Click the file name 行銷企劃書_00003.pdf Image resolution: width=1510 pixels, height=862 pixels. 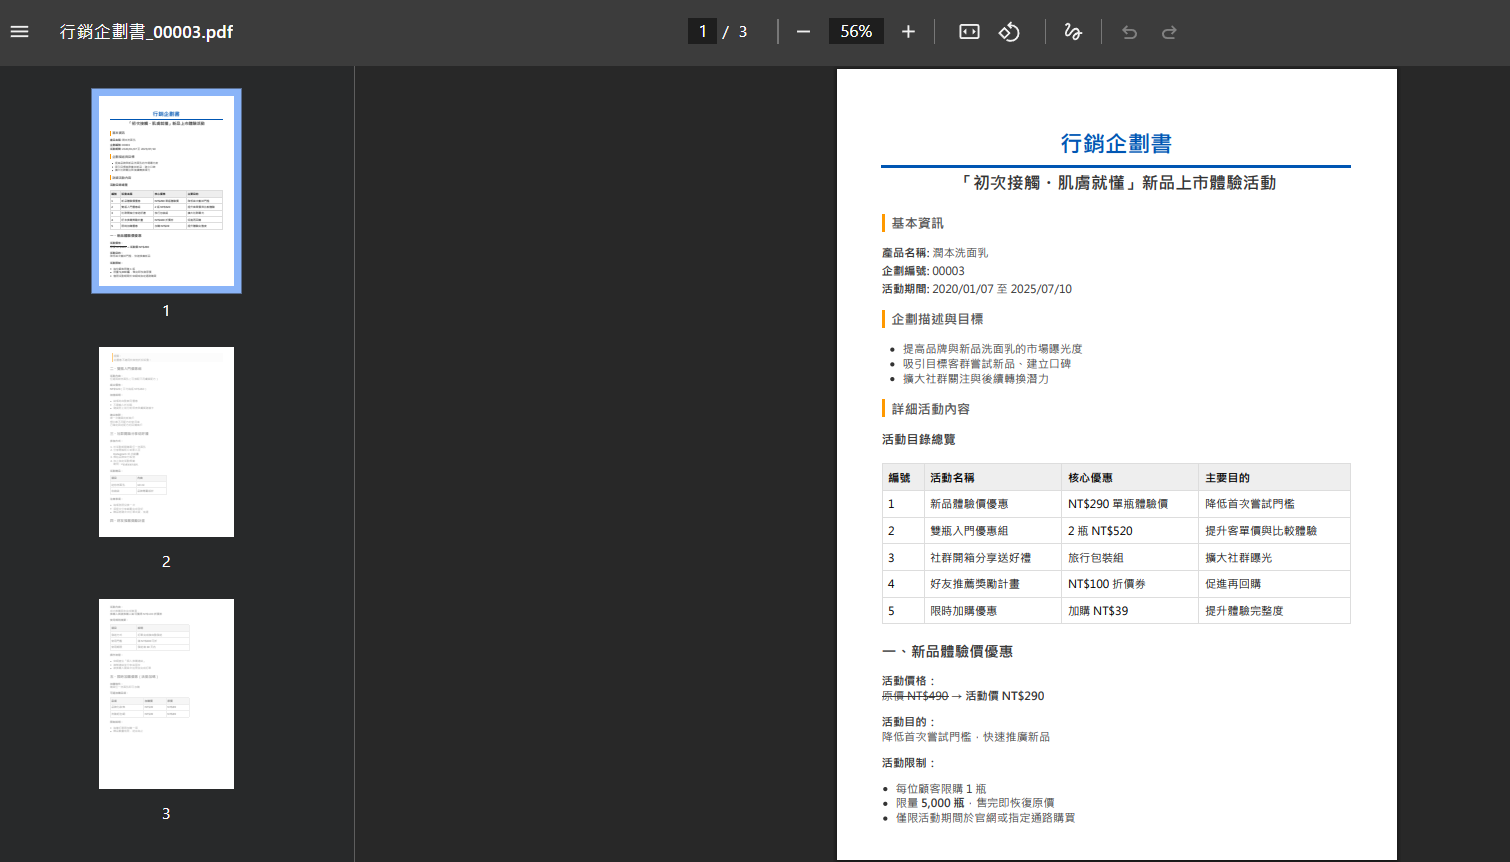point(146,32)
